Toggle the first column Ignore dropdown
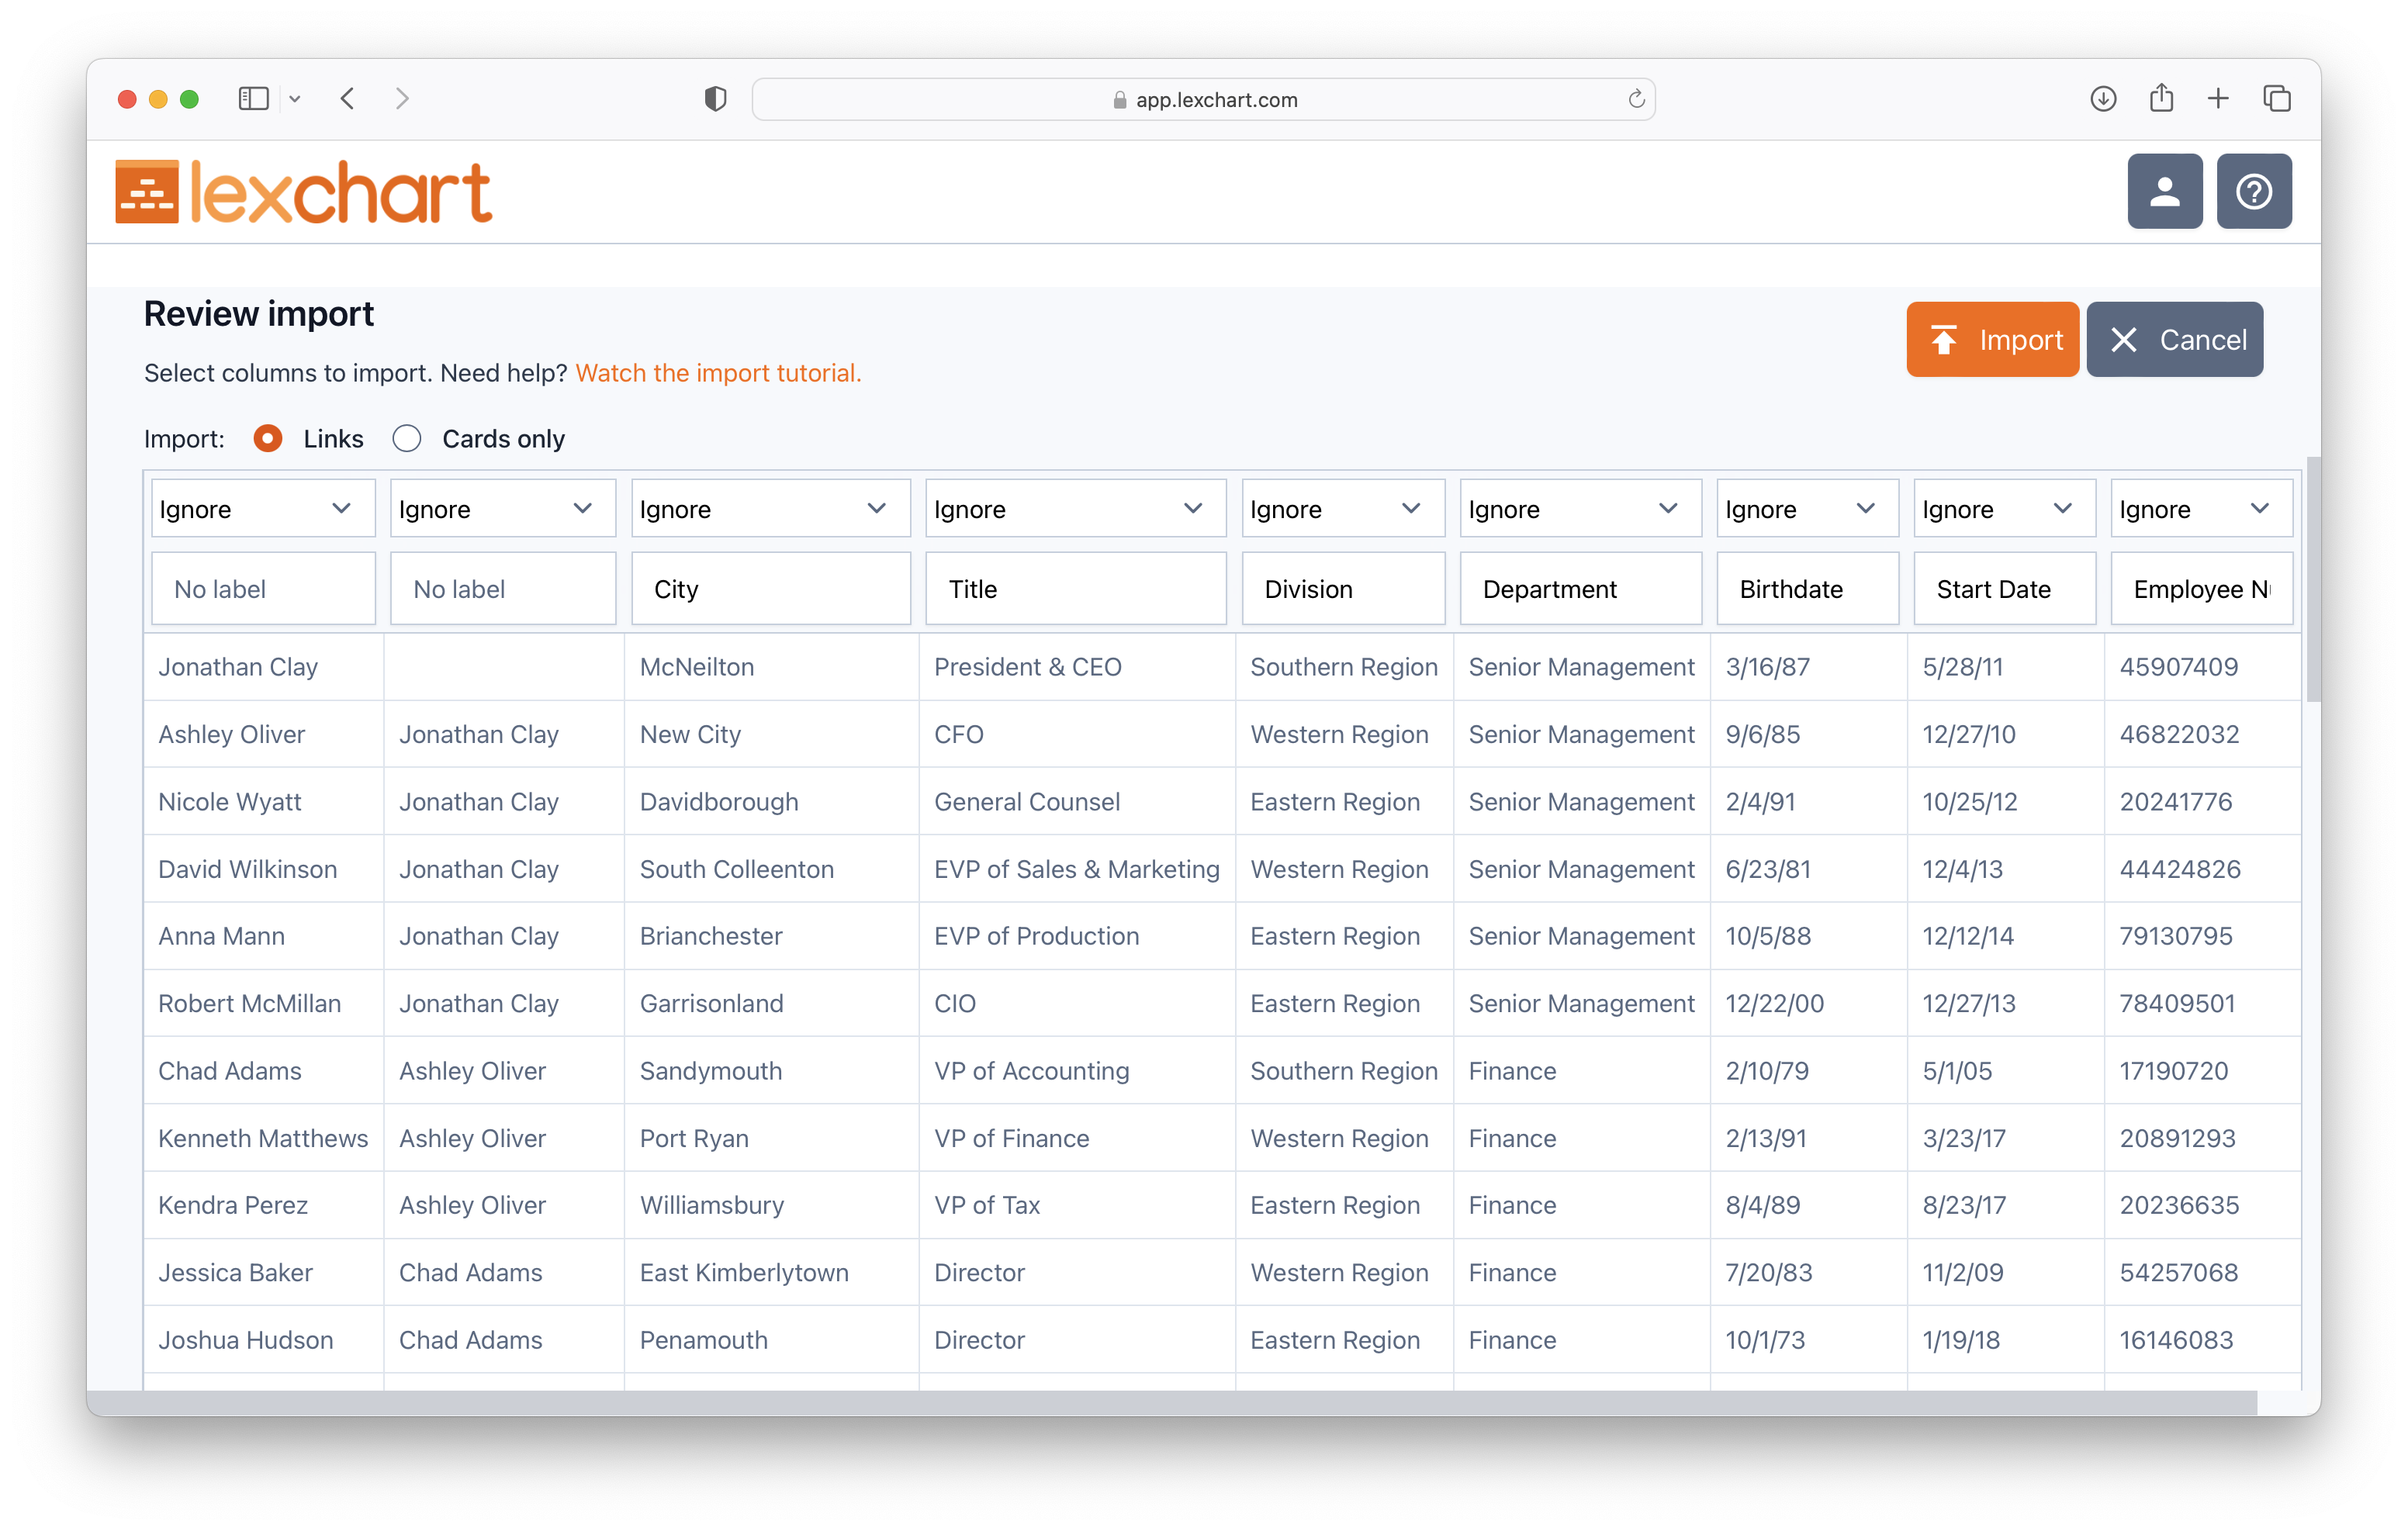 260,509
